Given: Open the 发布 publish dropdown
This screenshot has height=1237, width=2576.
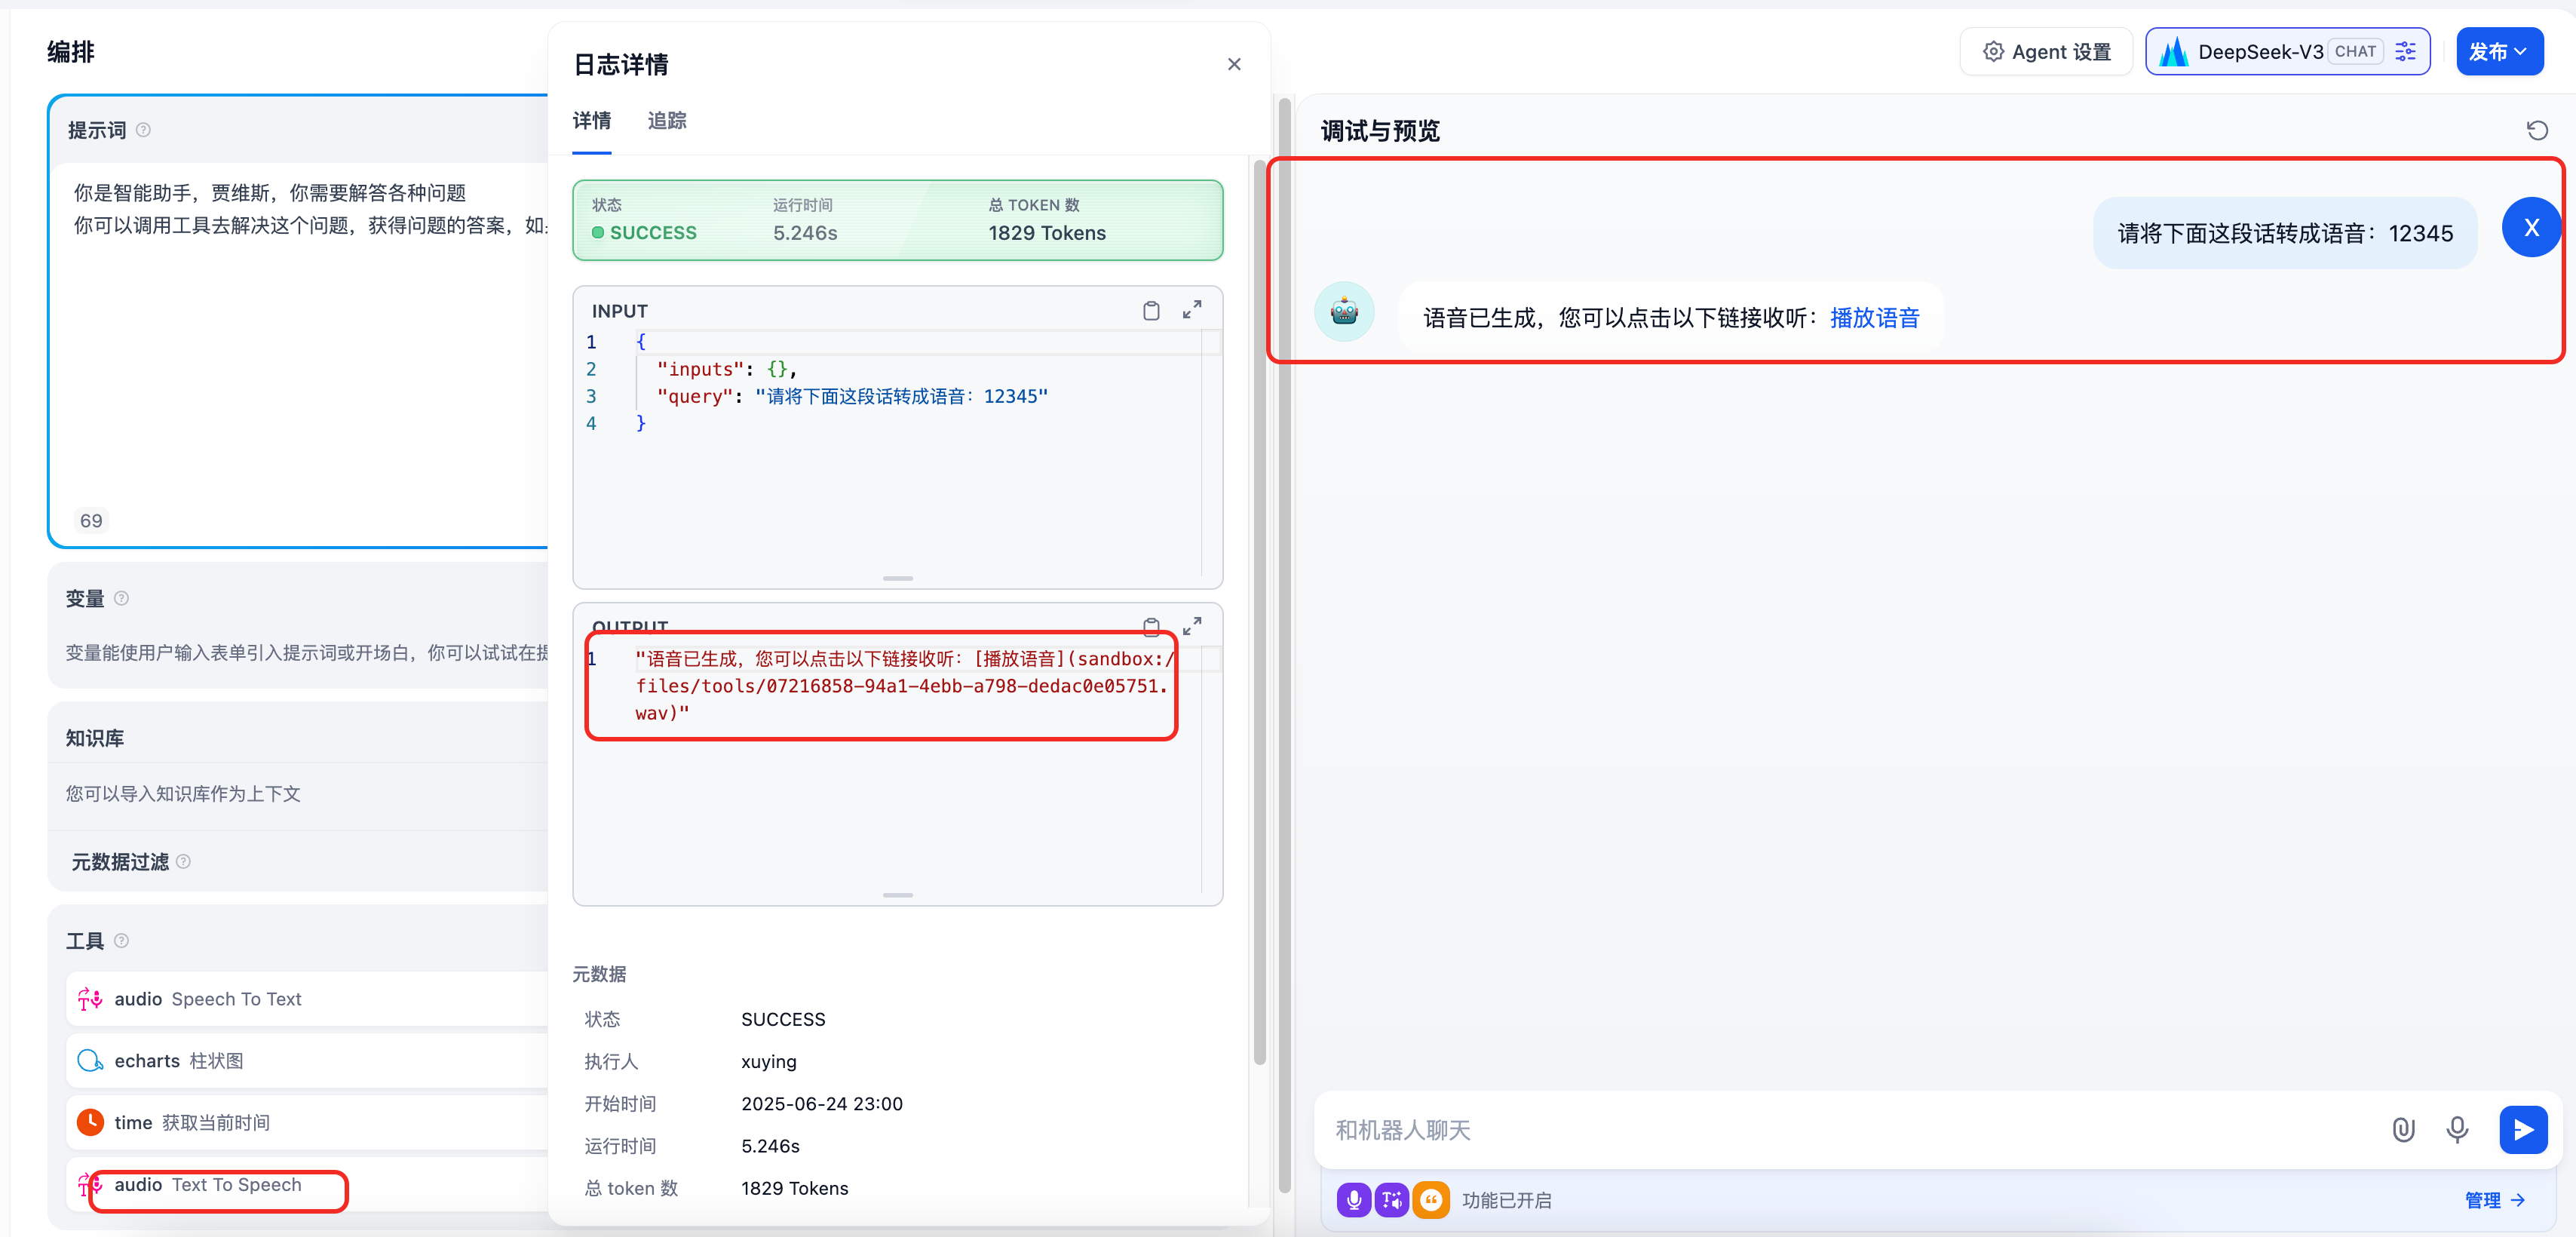Looking at the screenshot, I should [2500, 51].
